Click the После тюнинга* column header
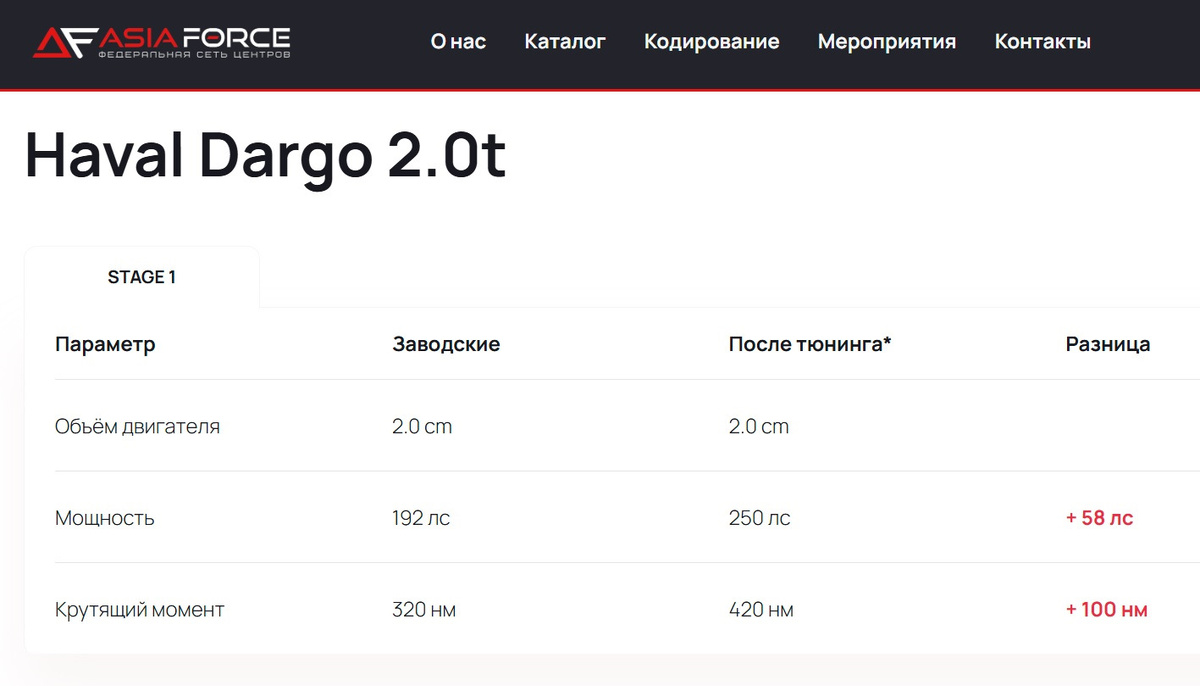The height and width of the screenshot is (686, 1200). pos(810,345)
